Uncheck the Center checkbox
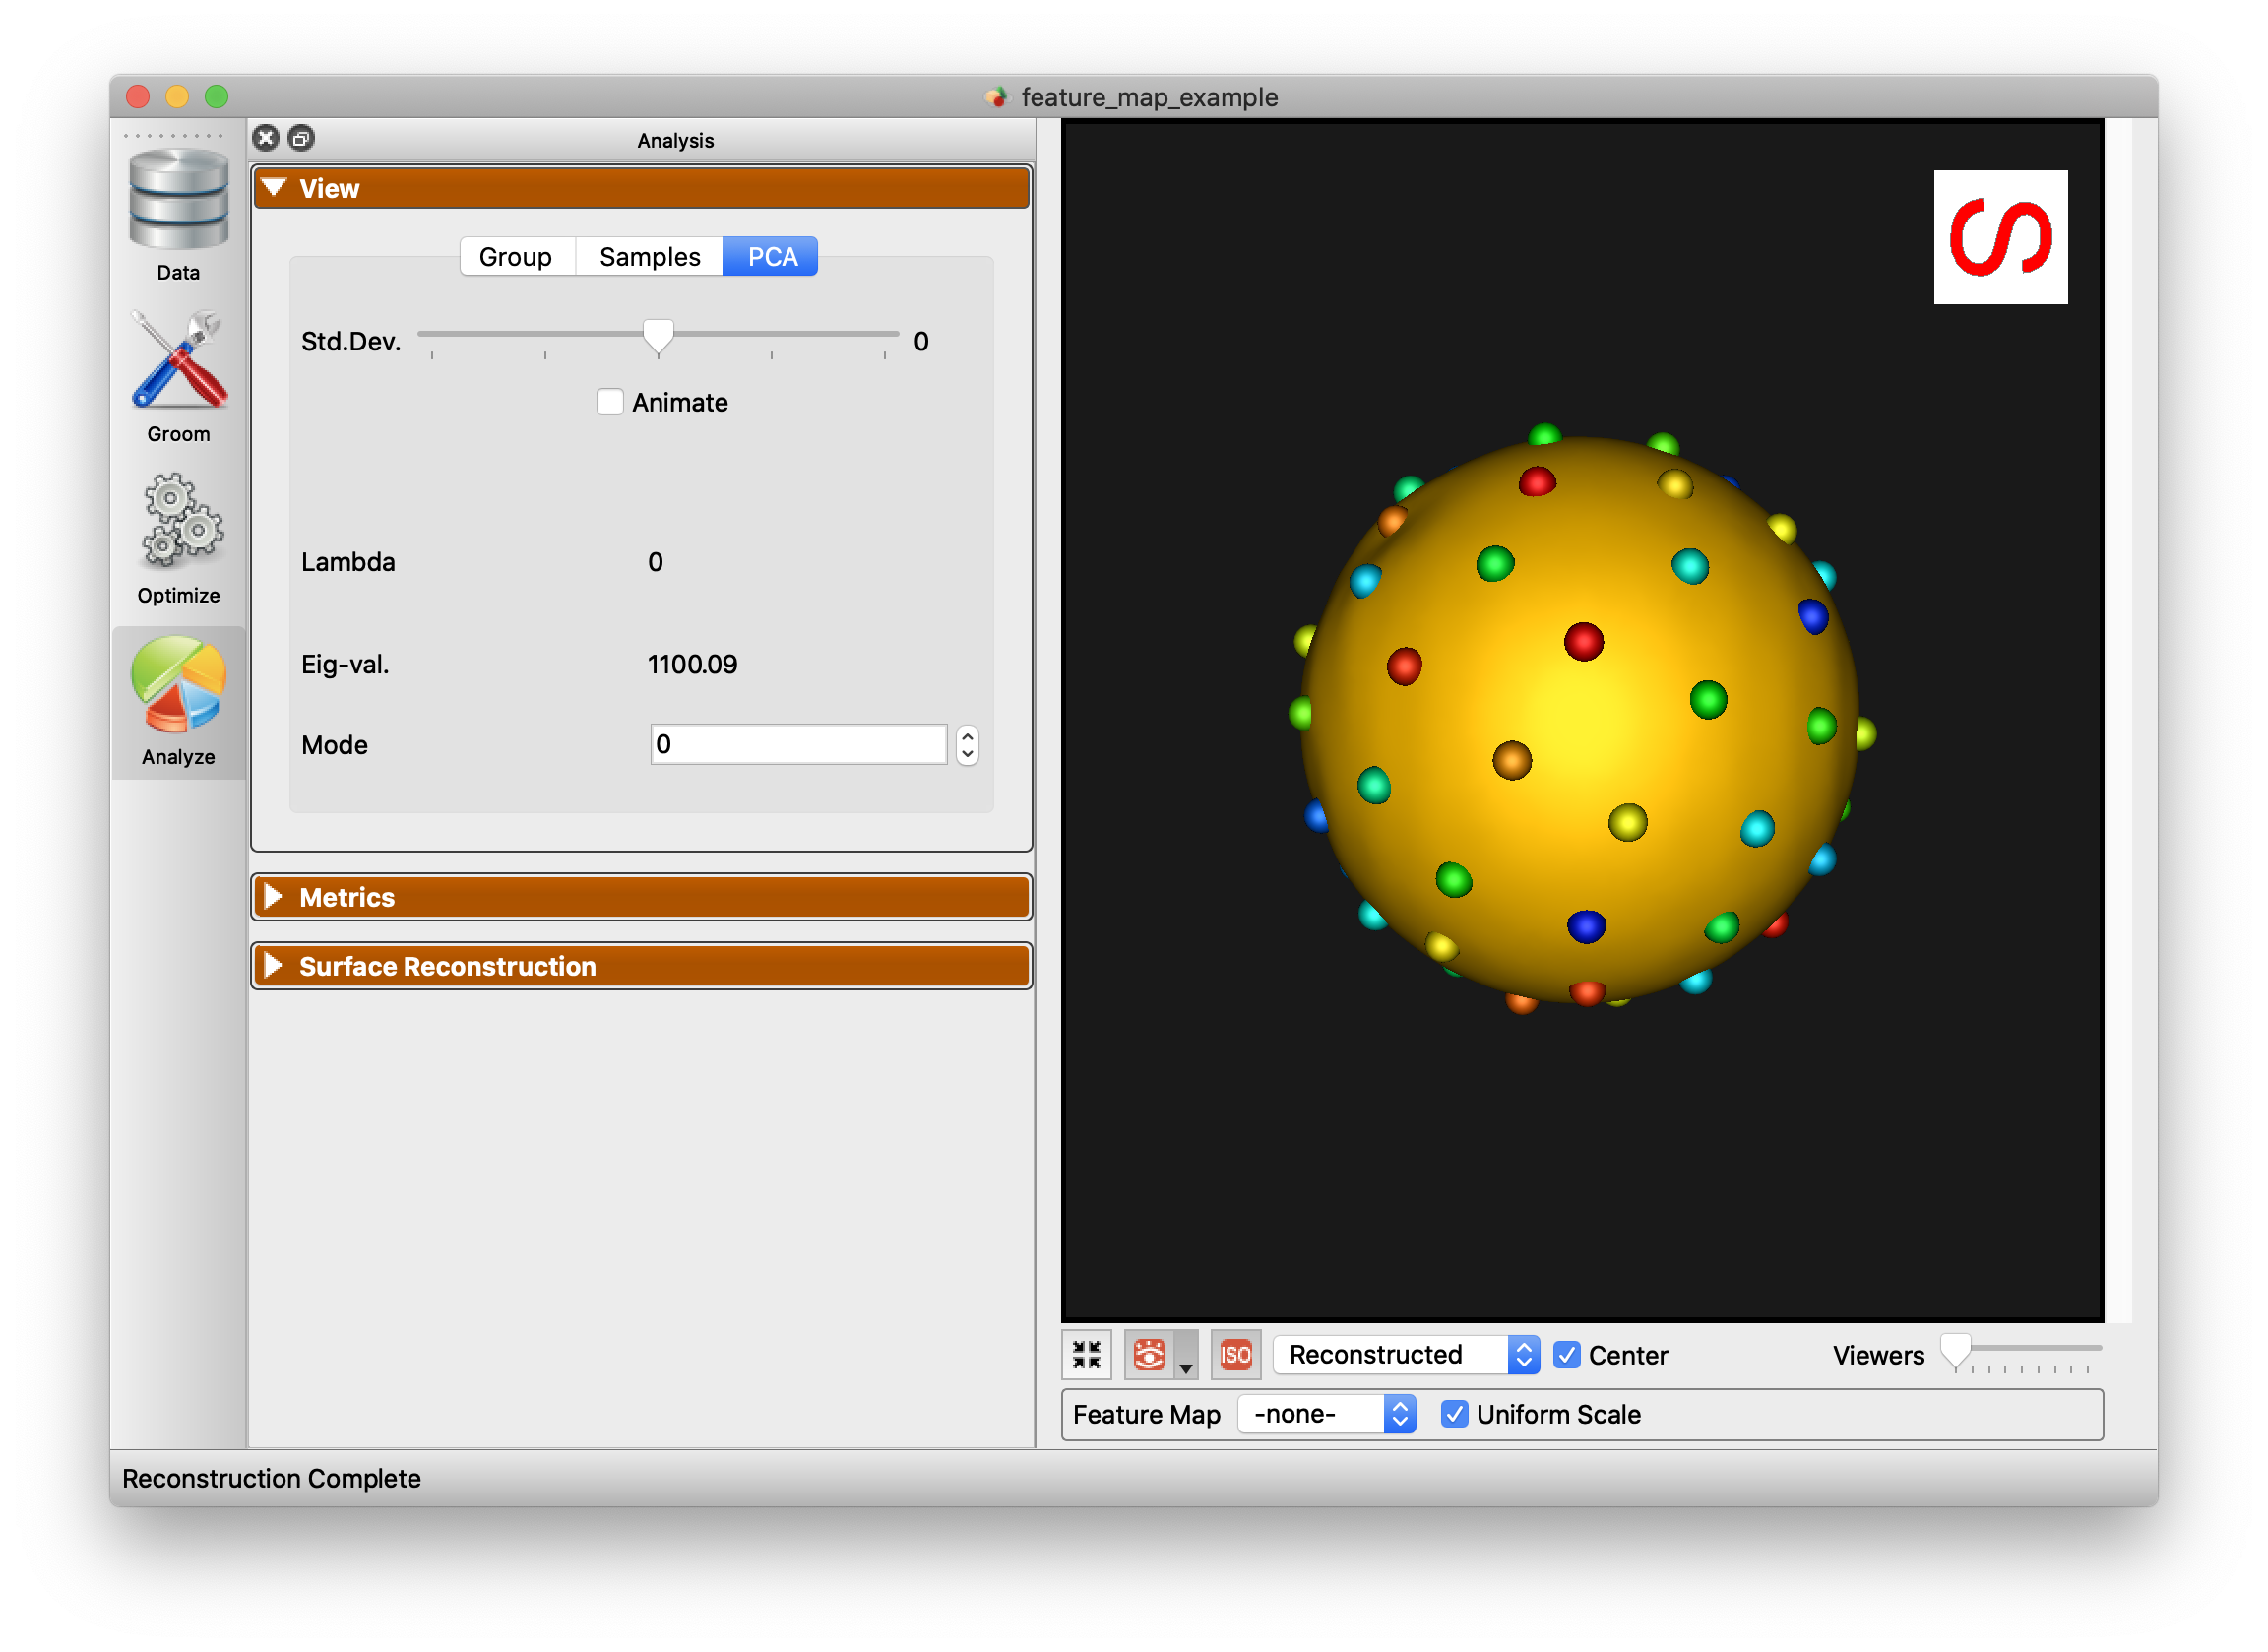 click(1566, 1355)
